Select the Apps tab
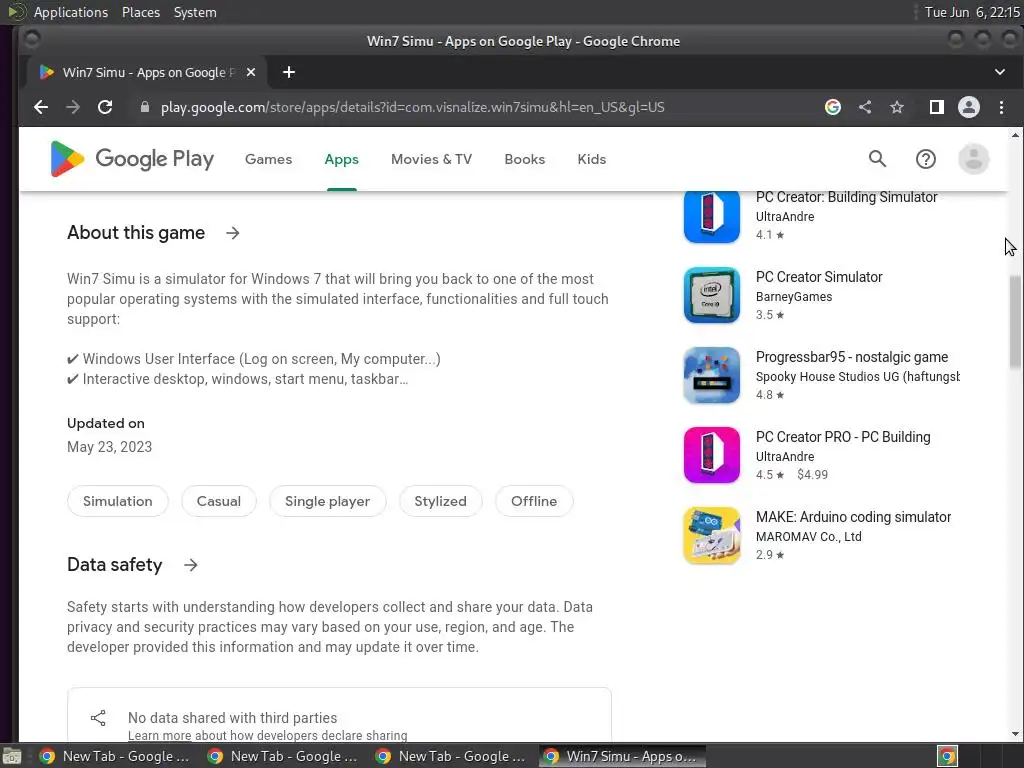The height and width of the screenshot is (768, 1024). [342, 159]
